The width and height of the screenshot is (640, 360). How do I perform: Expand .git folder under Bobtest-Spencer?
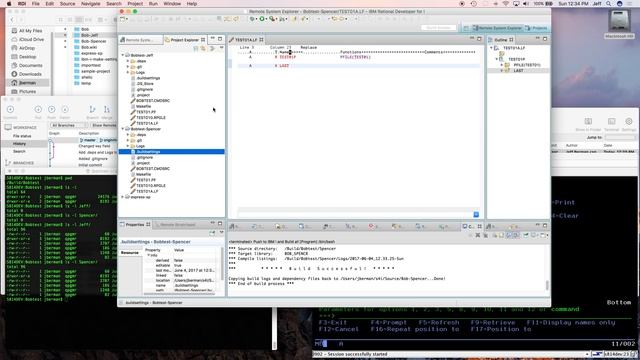(128, 140)
